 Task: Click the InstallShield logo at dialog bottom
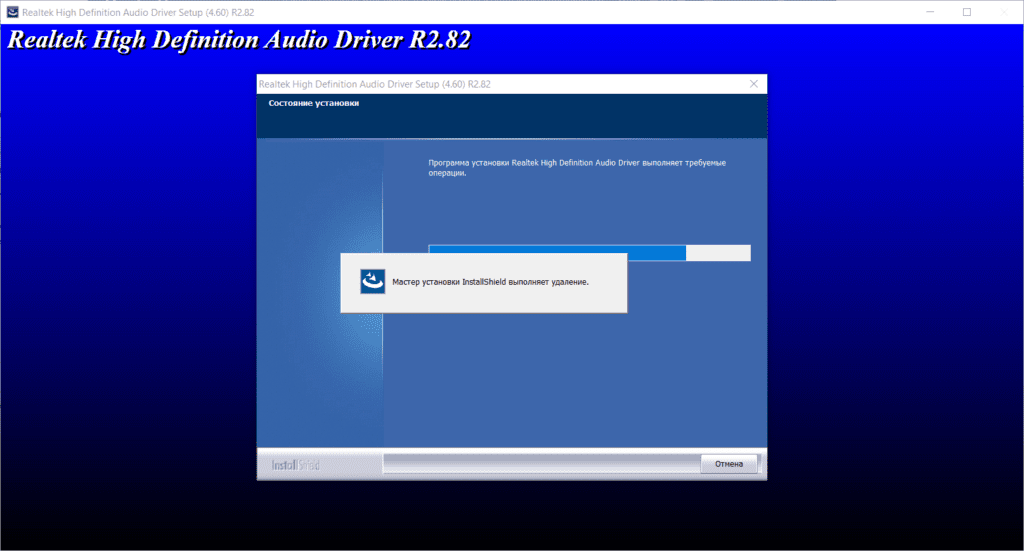[295, 465]
